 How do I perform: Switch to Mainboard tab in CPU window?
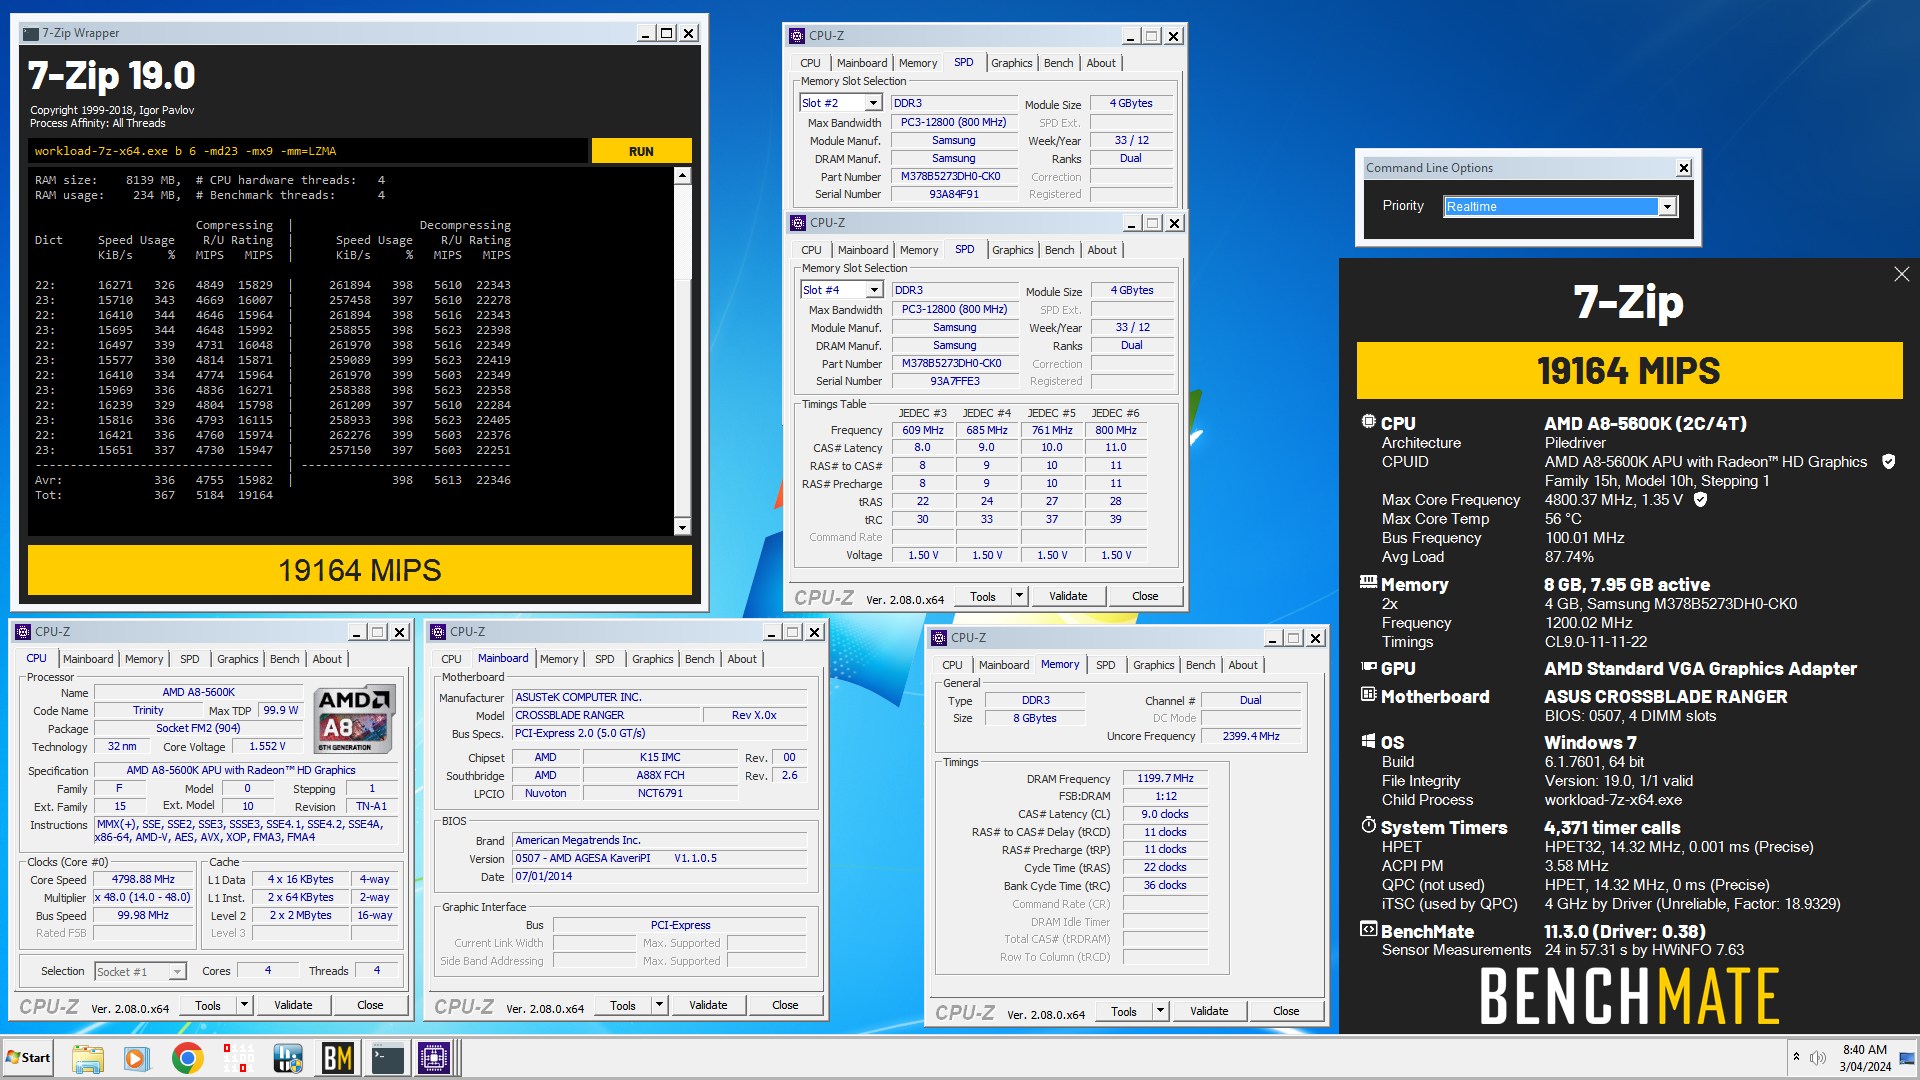point(88,659)
